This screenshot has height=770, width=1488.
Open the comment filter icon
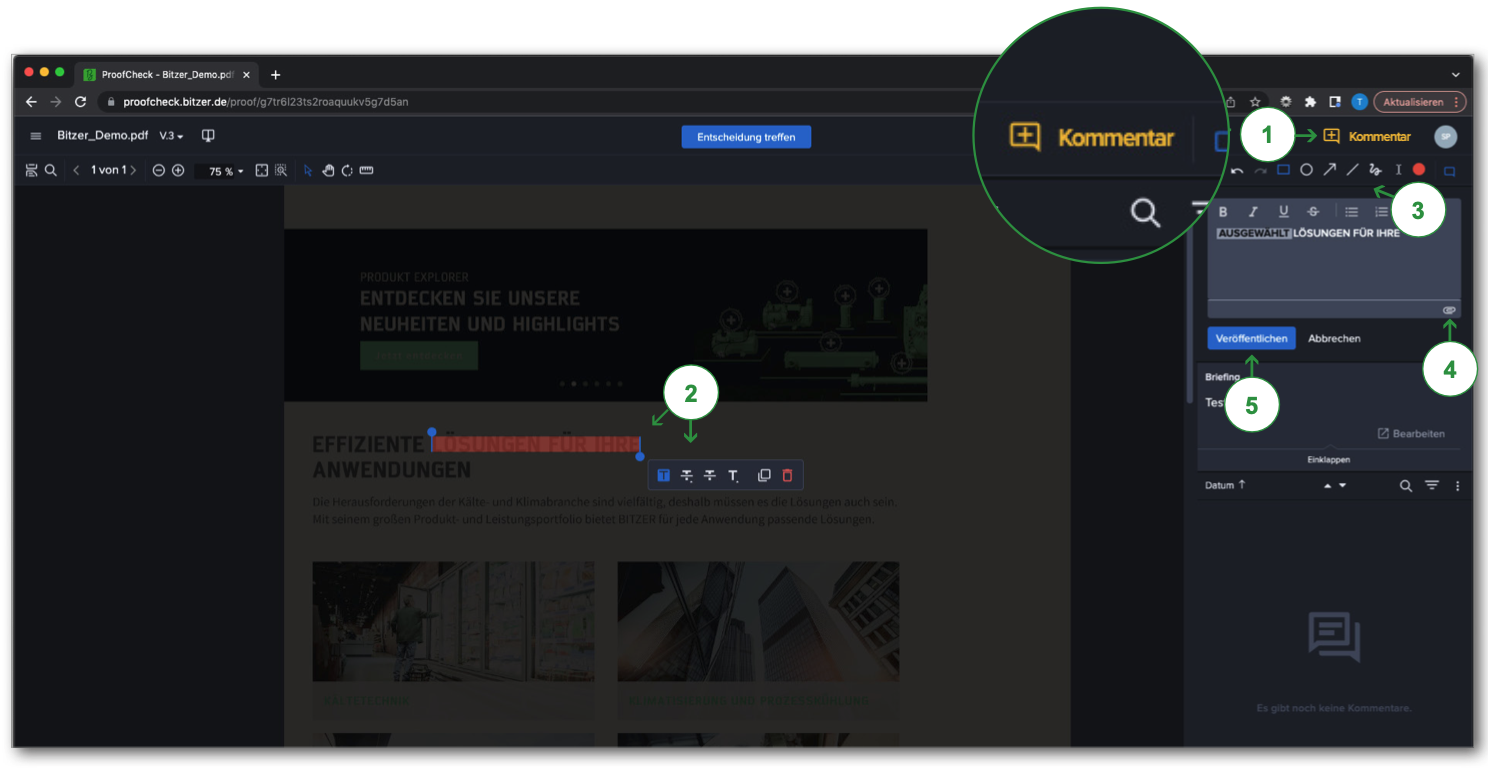(1432, 486)
